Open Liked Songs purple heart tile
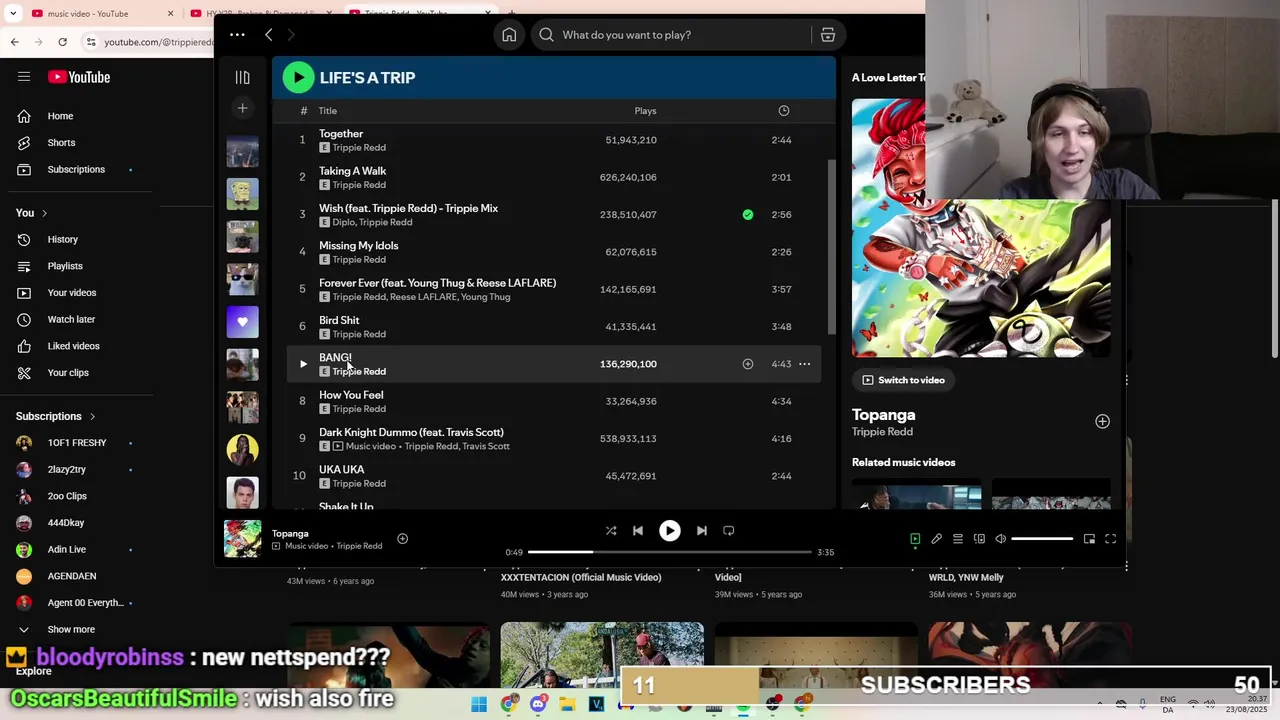The image size is (1280, 720). point(242,322)
